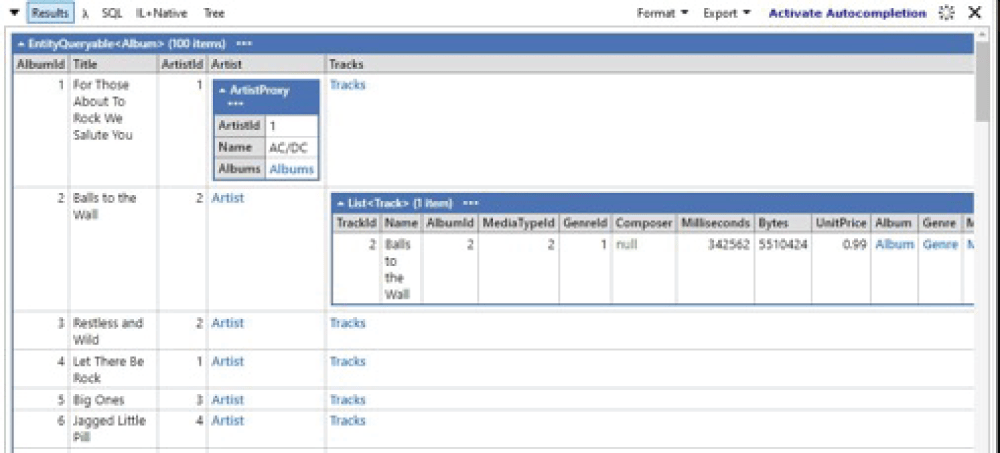Image resolution: width=1000 pixels, height=453 pixels.
Task: Open the lambda (λ) tab
Action: tap(85, 13)
